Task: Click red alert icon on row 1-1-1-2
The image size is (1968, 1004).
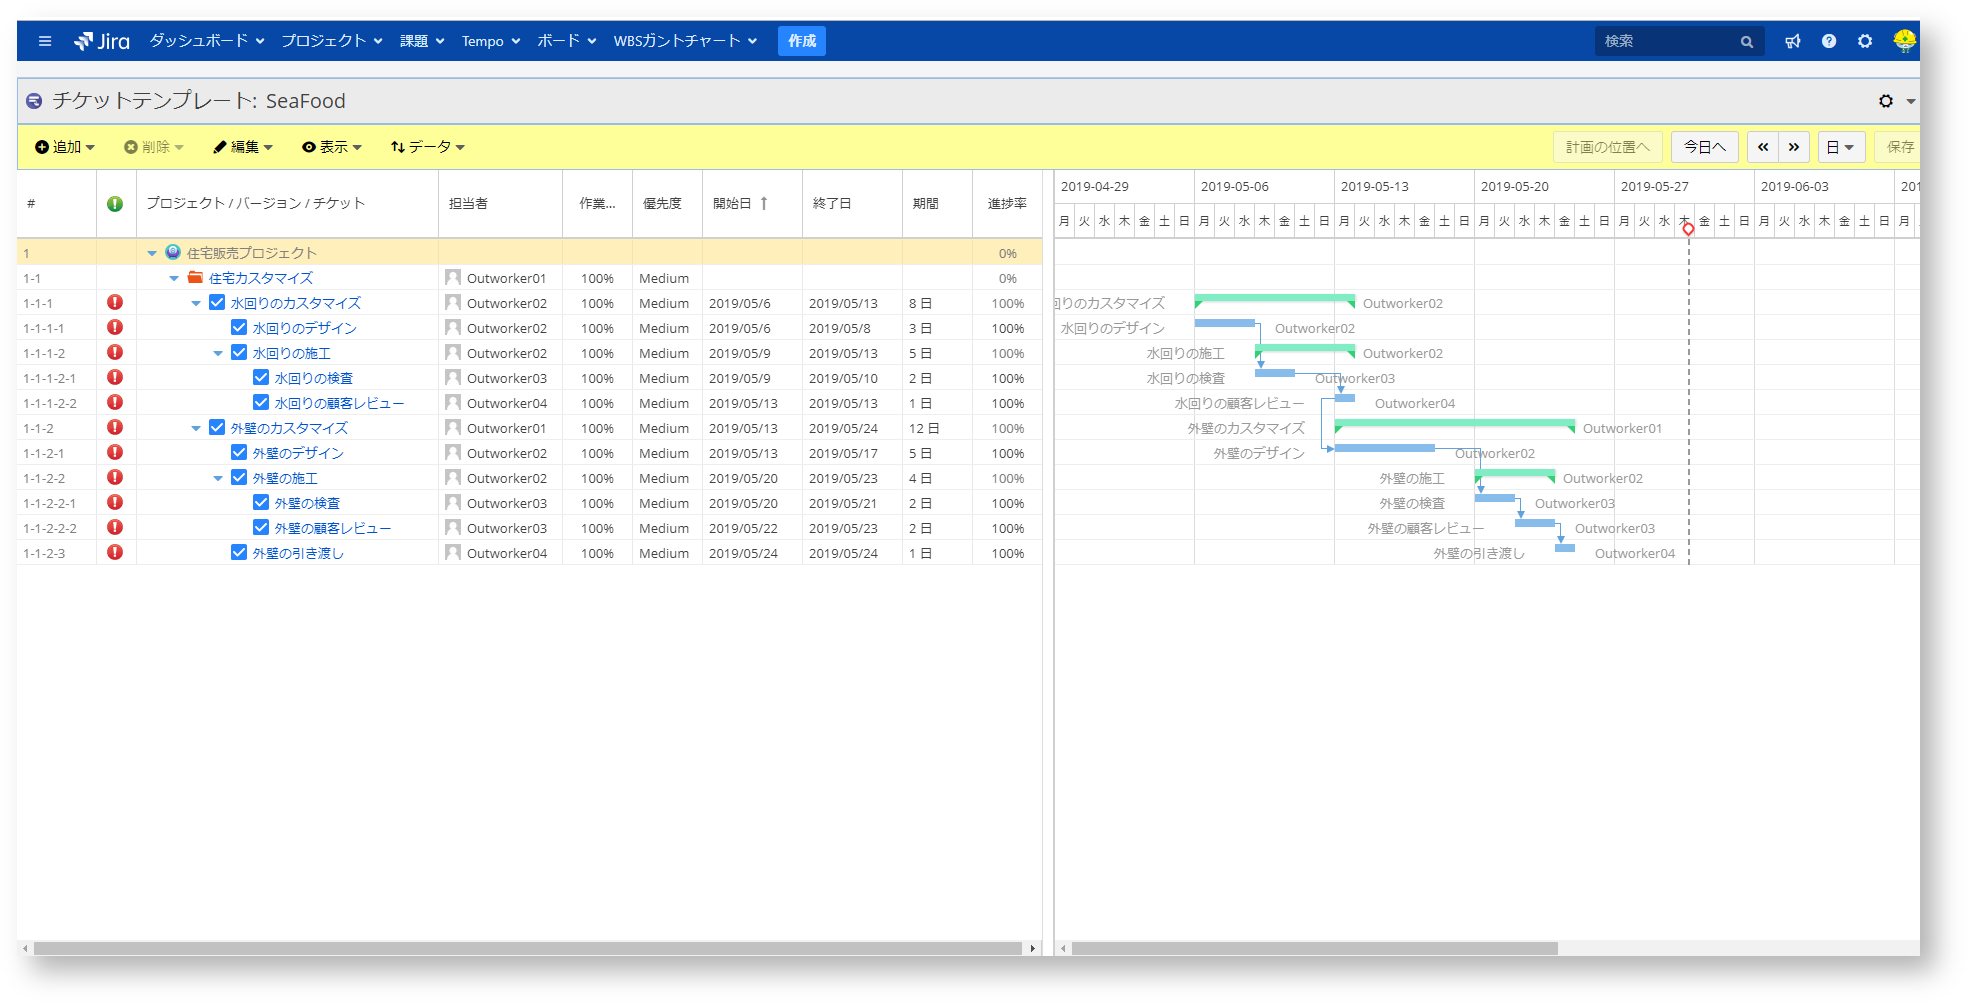Action: tap(115, 352)
